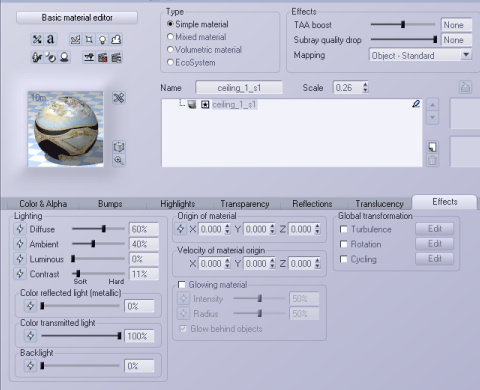480x390 pixels.
Task: Click the delete layer trash icon
Action: point(432,160)
